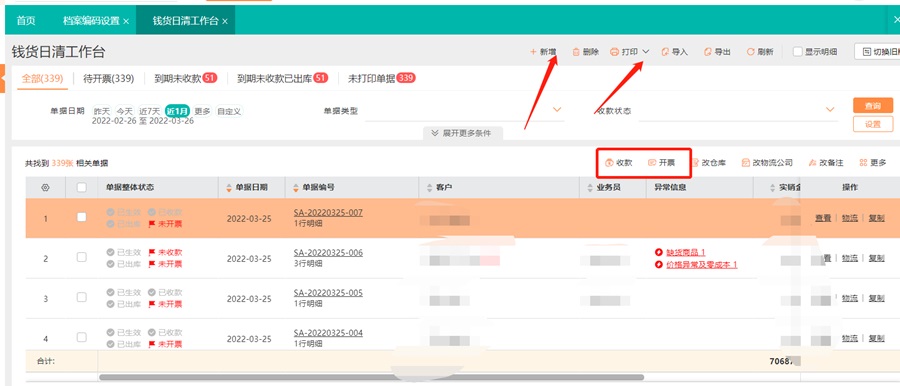Click the 删除 trash icon

coord(576,52)
